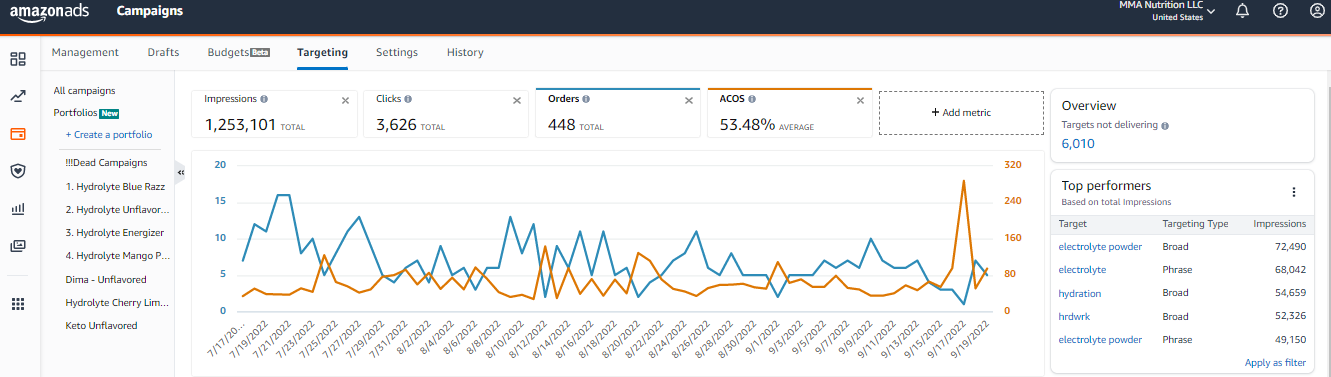Open the help question mark icon
This screenshot has height=377, width=1331.
click(1280, 11)
